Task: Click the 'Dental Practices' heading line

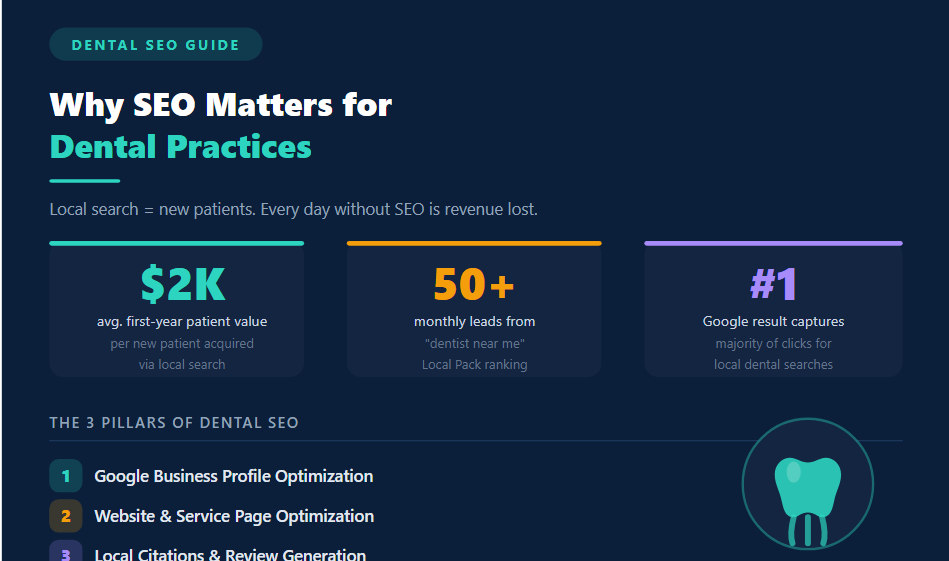Action: [180, 147]
